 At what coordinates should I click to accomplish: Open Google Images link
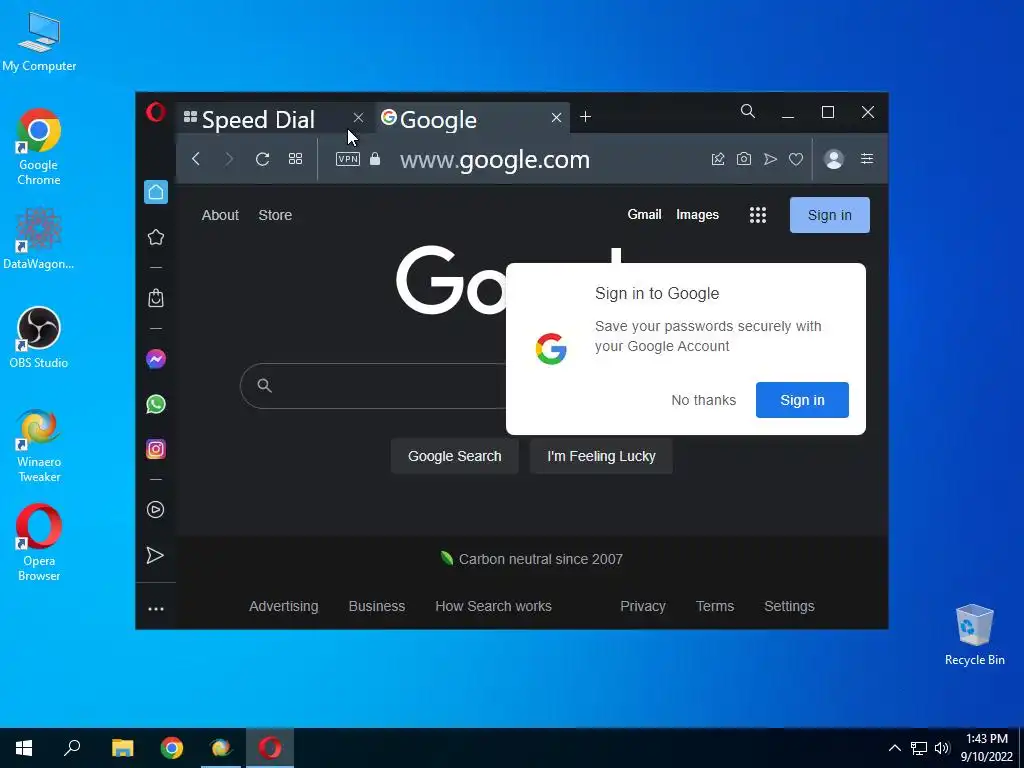[x=697, y=214]
